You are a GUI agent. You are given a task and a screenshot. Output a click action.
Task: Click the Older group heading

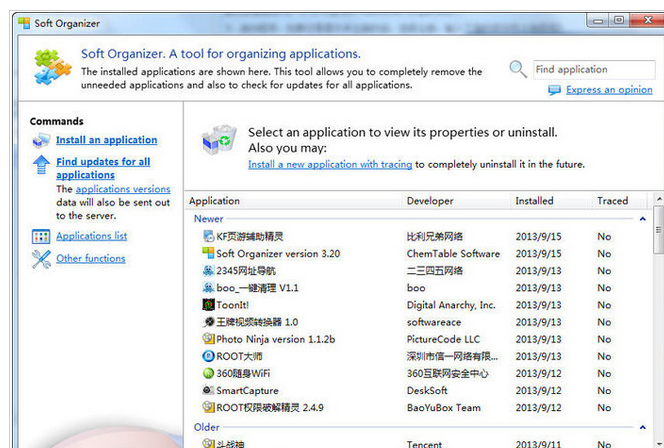point(207,427)
